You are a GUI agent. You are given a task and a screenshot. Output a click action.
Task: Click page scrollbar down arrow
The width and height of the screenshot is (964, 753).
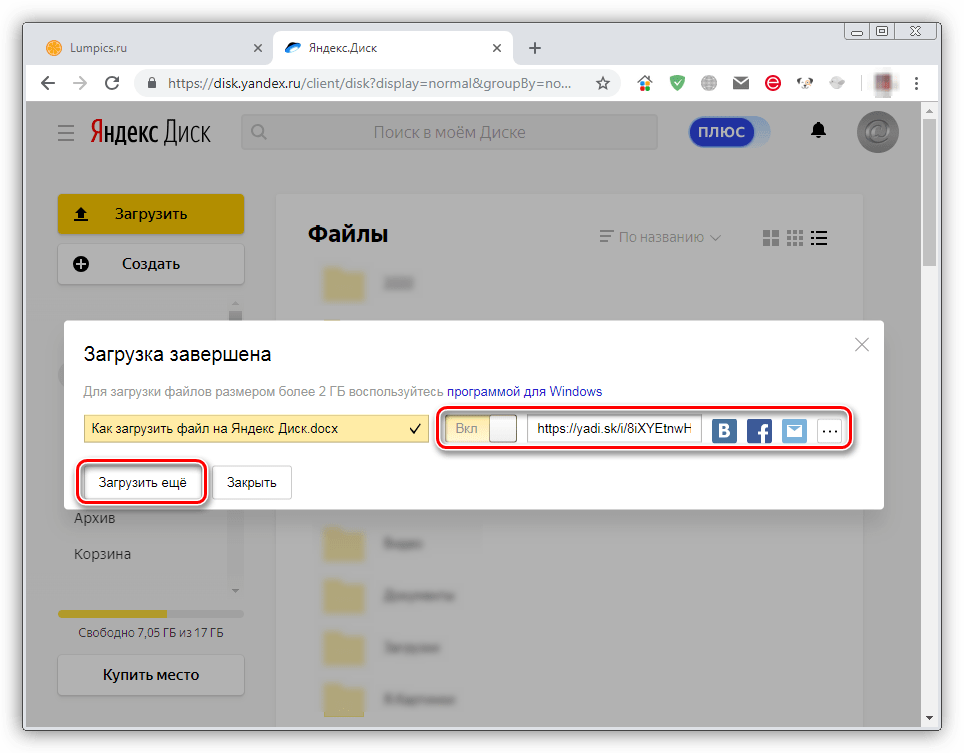[x=928, y=718]
